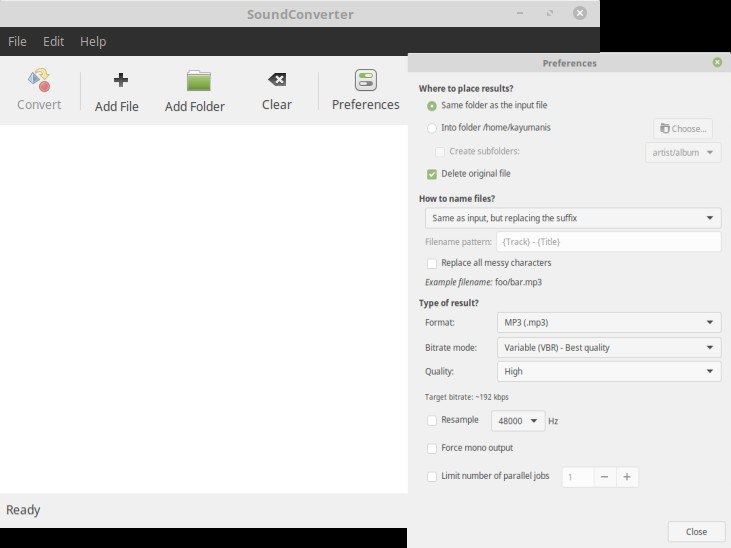Expand the Format MP3 dropdown

tap(609, 322)
